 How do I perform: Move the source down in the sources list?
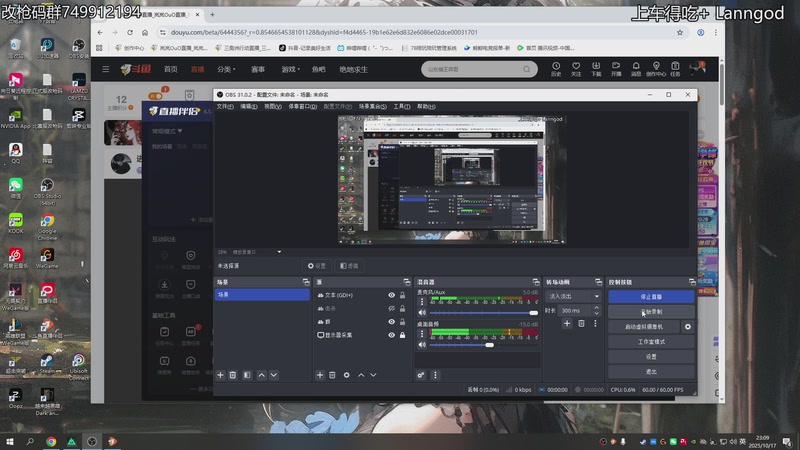click(373, 375)
